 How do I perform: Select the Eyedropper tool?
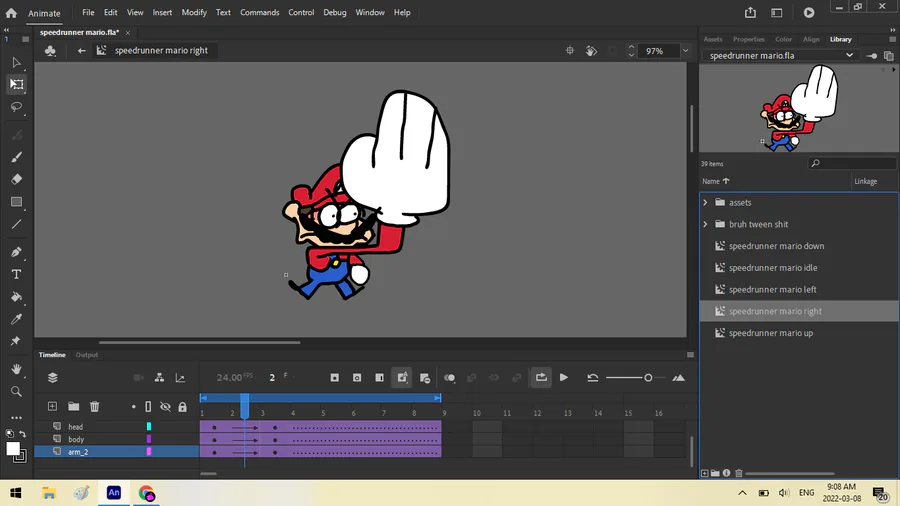(16, 319)
